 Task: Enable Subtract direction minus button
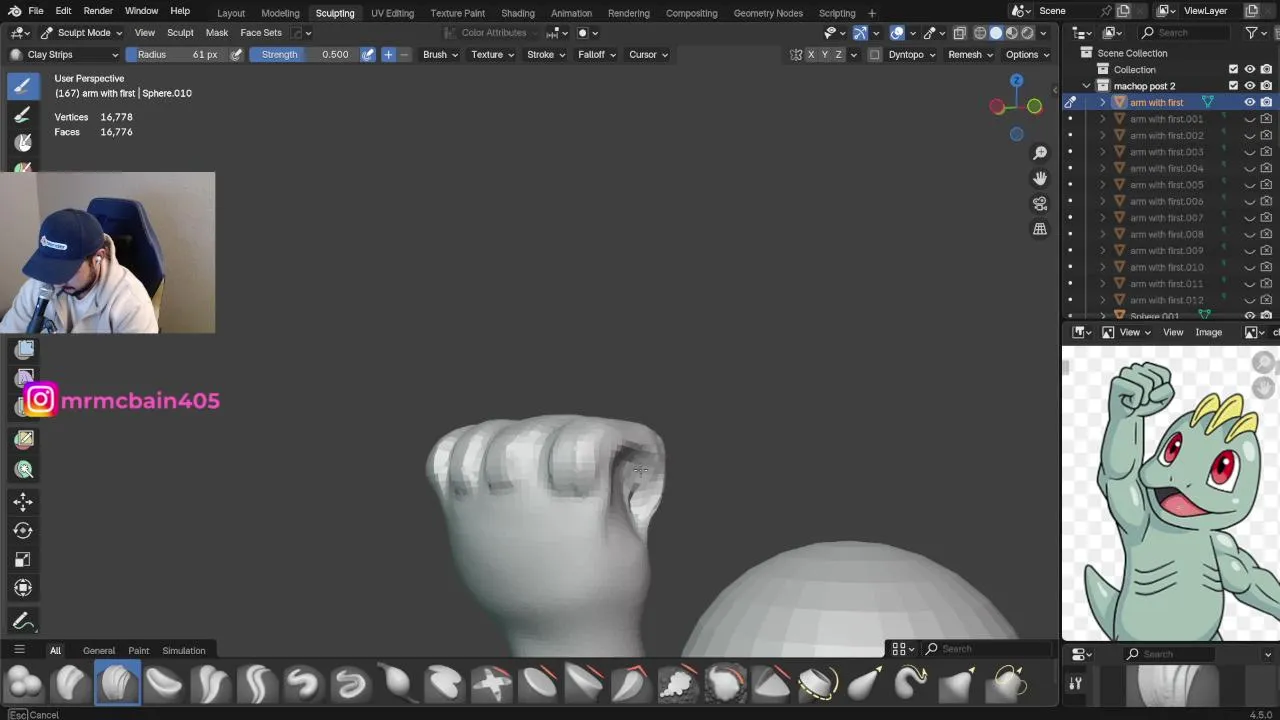(x=404, y=55)
